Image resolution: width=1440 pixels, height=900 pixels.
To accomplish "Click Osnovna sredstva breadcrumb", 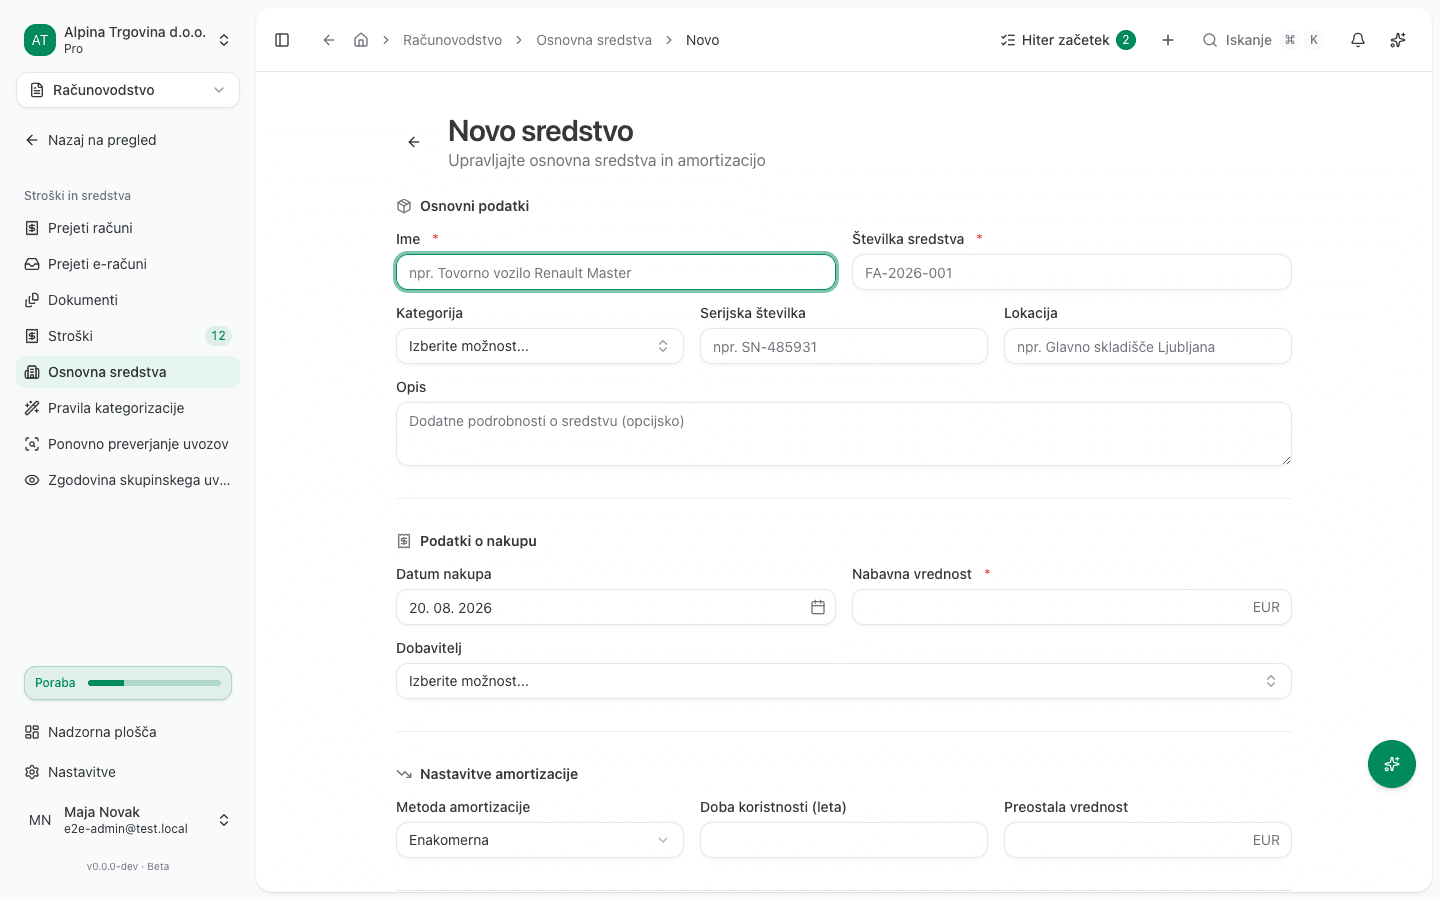I will (x=594, y=40).
